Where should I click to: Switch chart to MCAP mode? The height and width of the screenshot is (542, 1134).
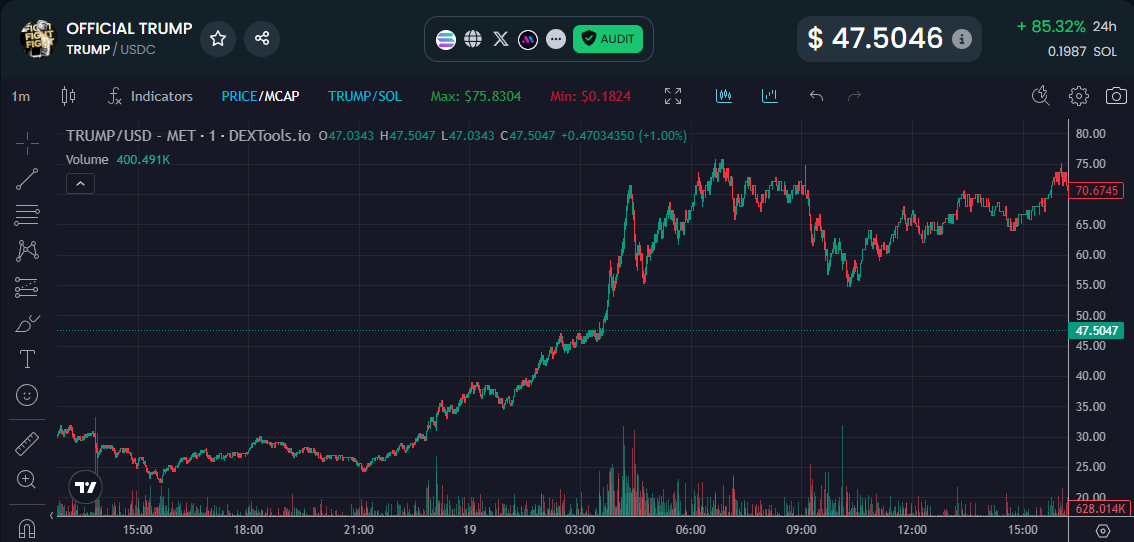tap(280, 96)
